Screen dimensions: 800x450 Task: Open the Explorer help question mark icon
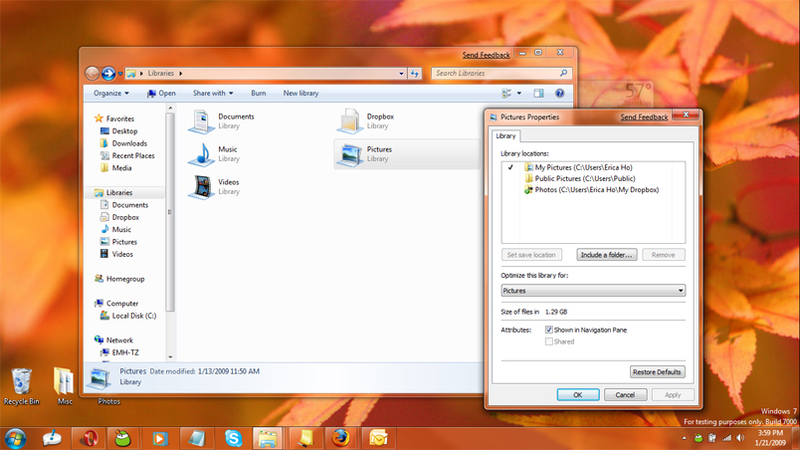[x=560, y=93]
